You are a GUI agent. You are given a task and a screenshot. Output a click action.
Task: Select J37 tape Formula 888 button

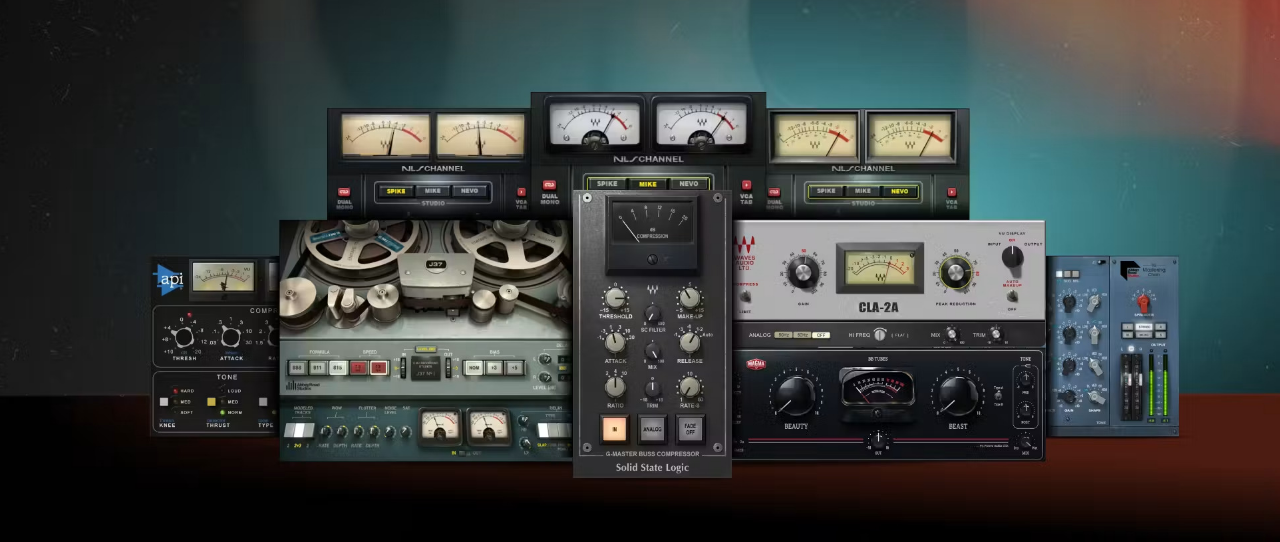pos(297,368)
